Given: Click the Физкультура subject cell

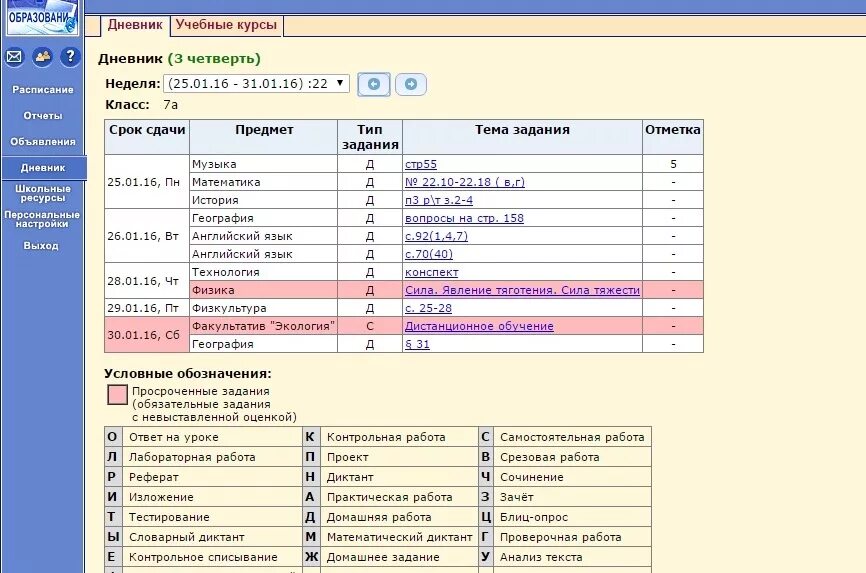Looking at the screenshot, I should (263, 308).
